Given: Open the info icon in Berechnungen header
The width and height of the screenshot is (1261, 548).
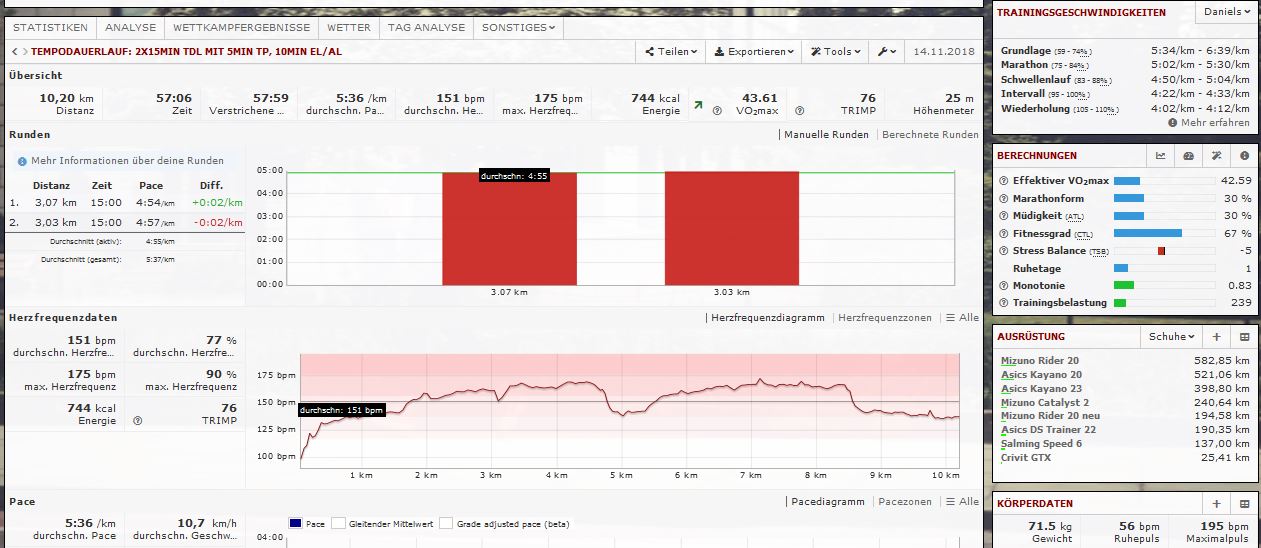Looking at the screenshot, I should tap(1244, 156).
